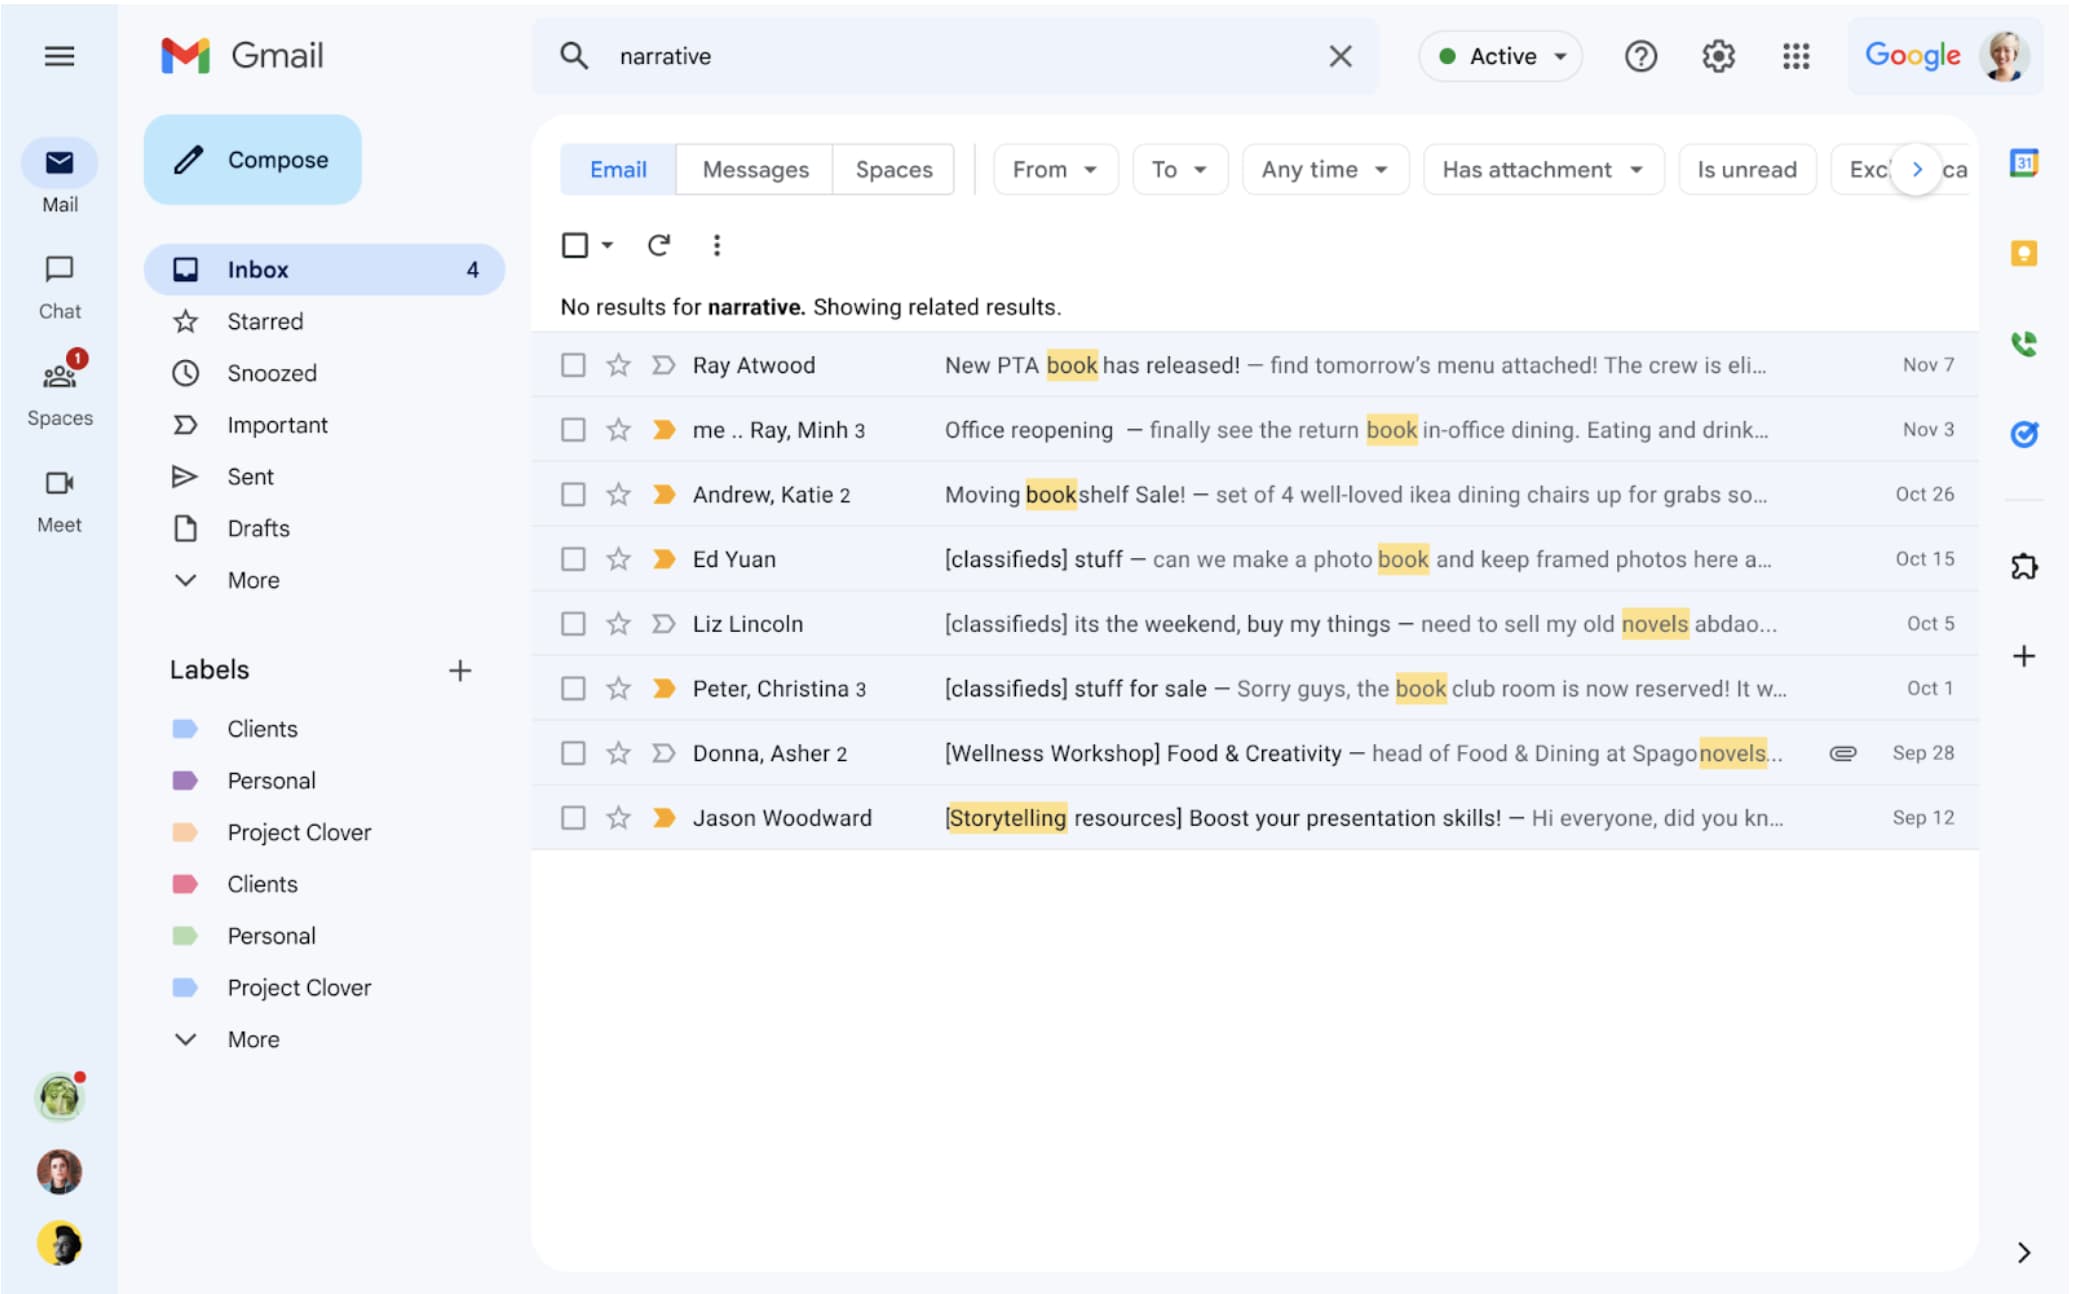Toggle the importance marker on Jason Woodward's email
The width and height of the screenshot is (2076, 1294).
[x=663, y=818]
